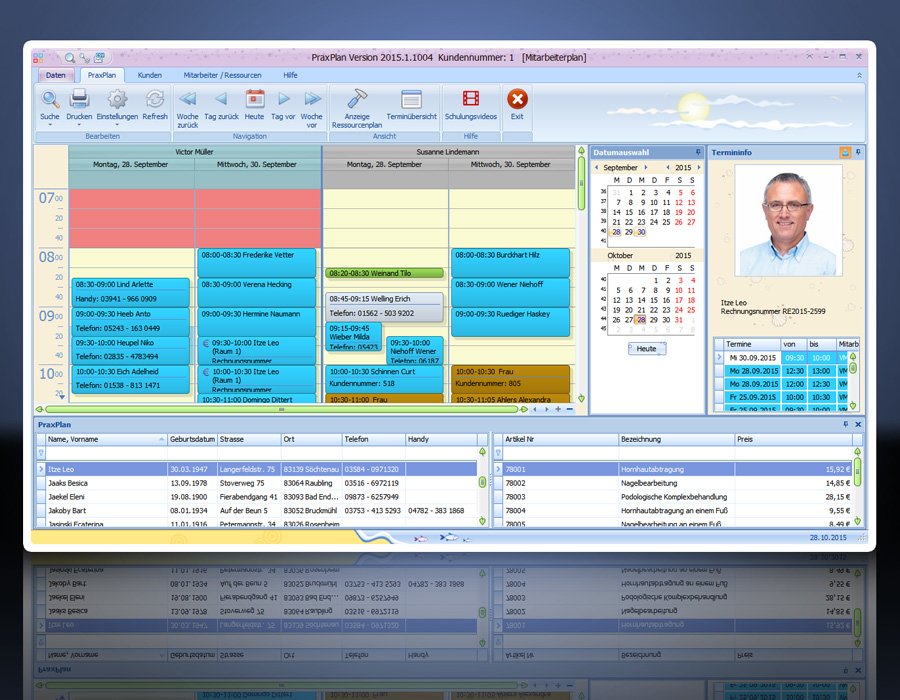The image size is (900, 700).
Task: Pin the Termininfo panel
Action: [858, 152]
